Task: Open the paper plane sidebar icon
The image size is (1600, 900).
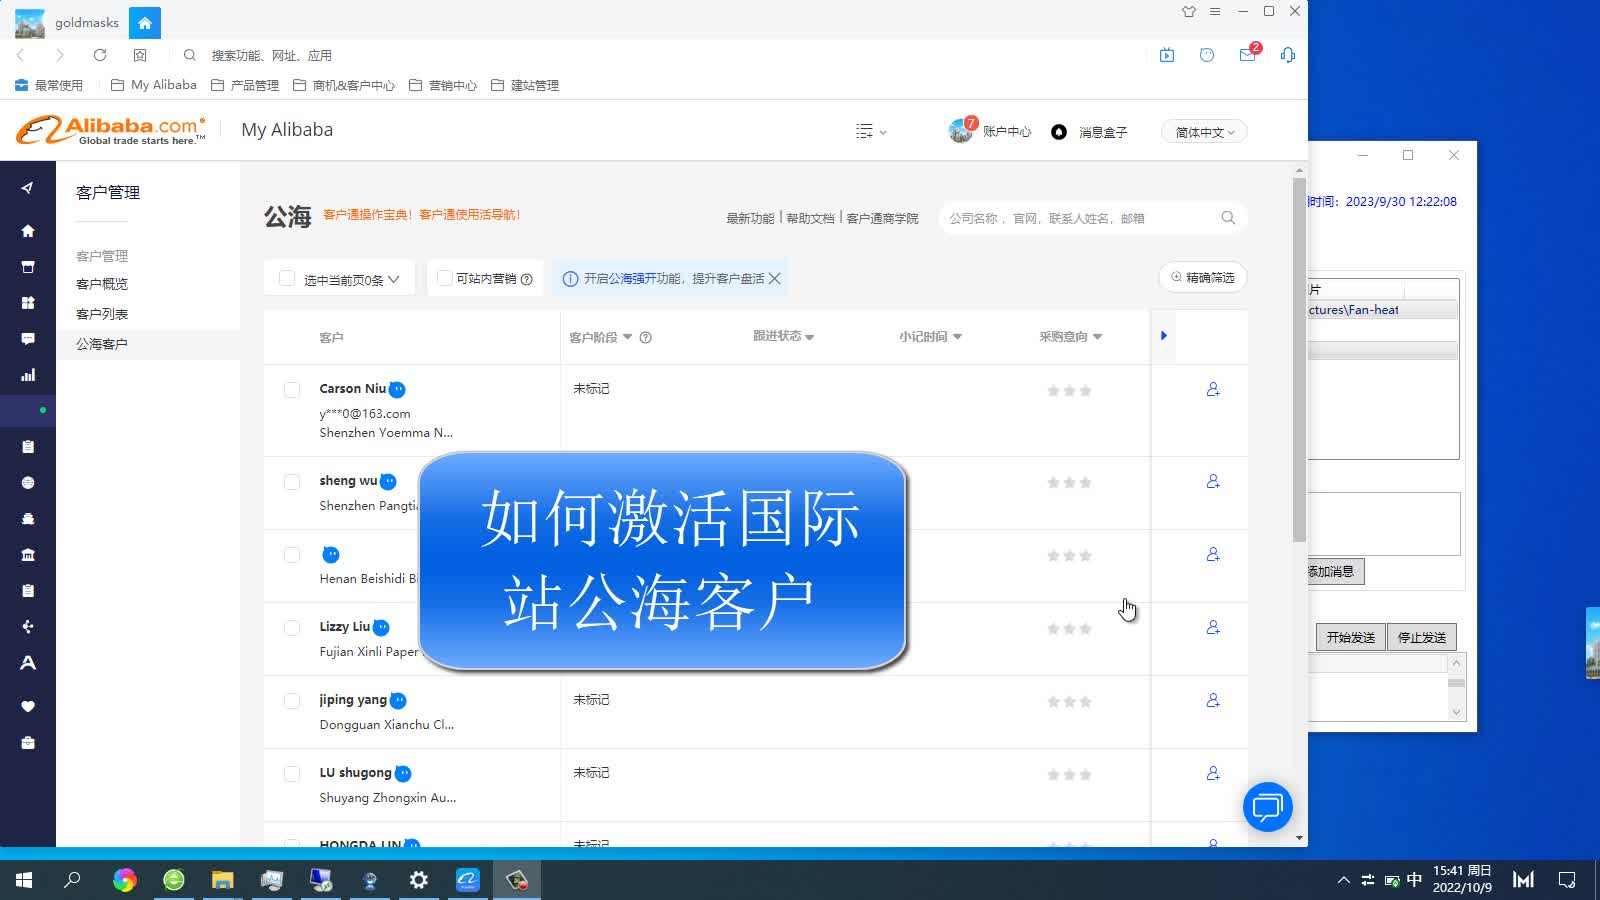Action: coord(28,188)
